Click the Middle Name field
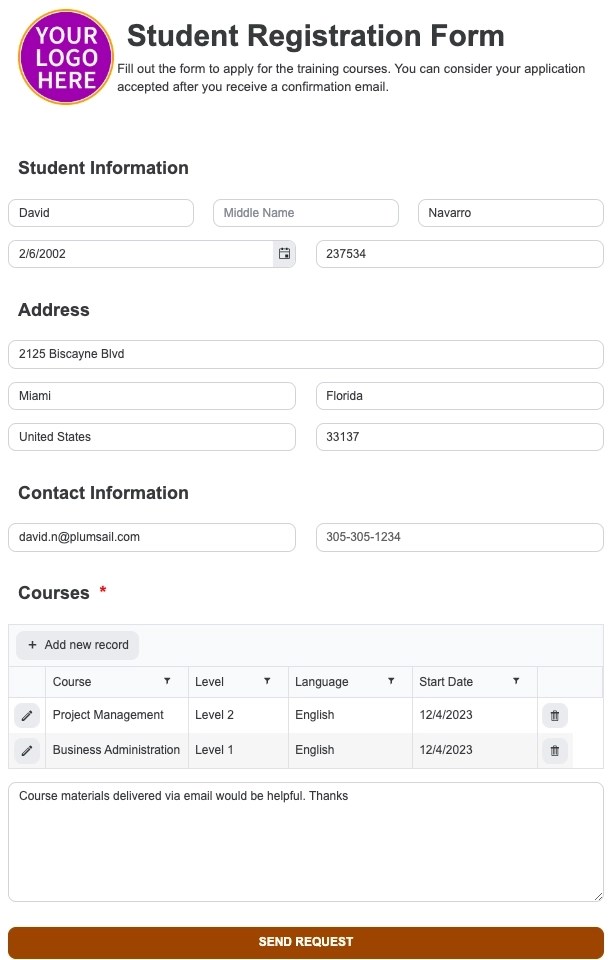The height and width of the screenshot is (960, 610). pyautogui.click(x=306, y=213)
